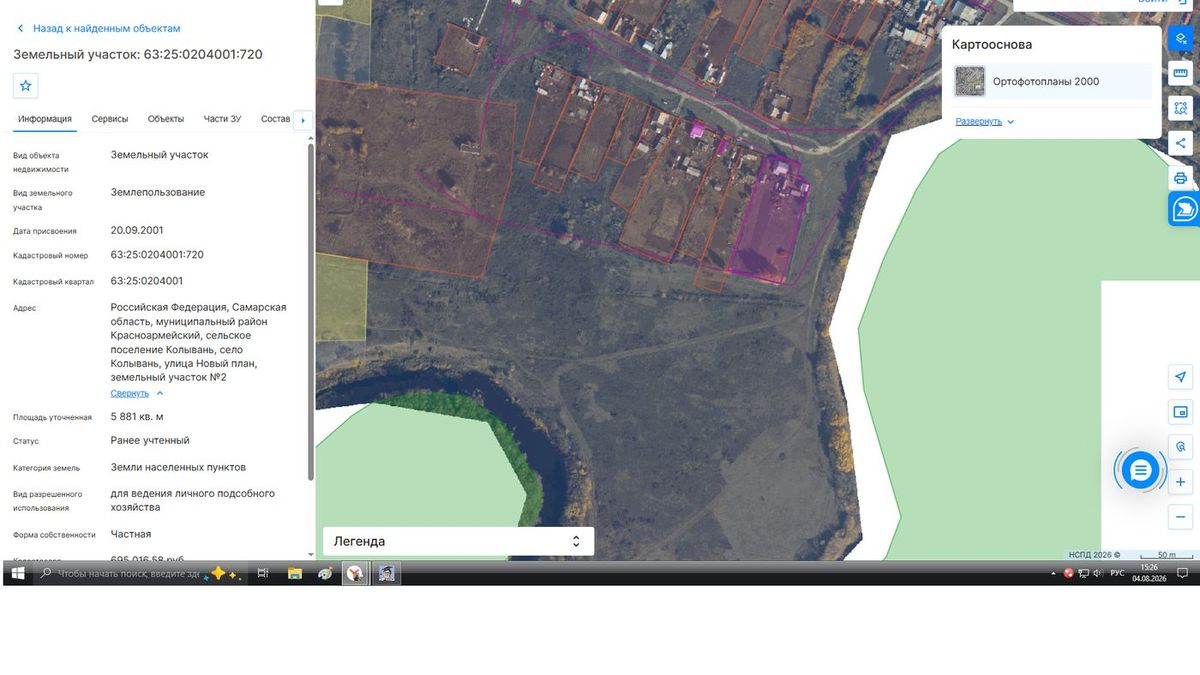1200x675 pixels.
Task: Click heading 'Земельный участок: 63:25:0204001:720'
Action: point(138,54)
